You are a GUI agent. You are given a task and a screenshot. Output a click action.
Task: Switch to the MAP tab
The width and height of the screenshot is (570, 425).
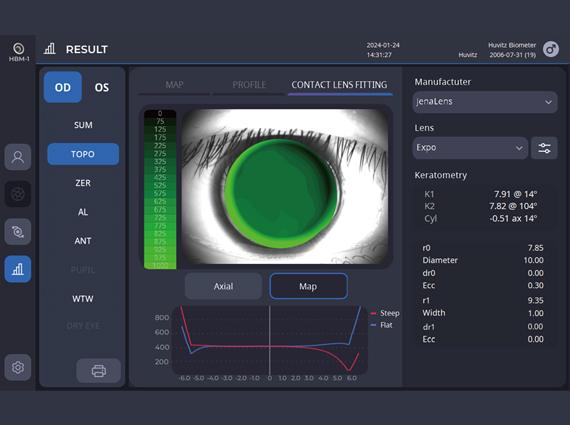pos(174,85)
